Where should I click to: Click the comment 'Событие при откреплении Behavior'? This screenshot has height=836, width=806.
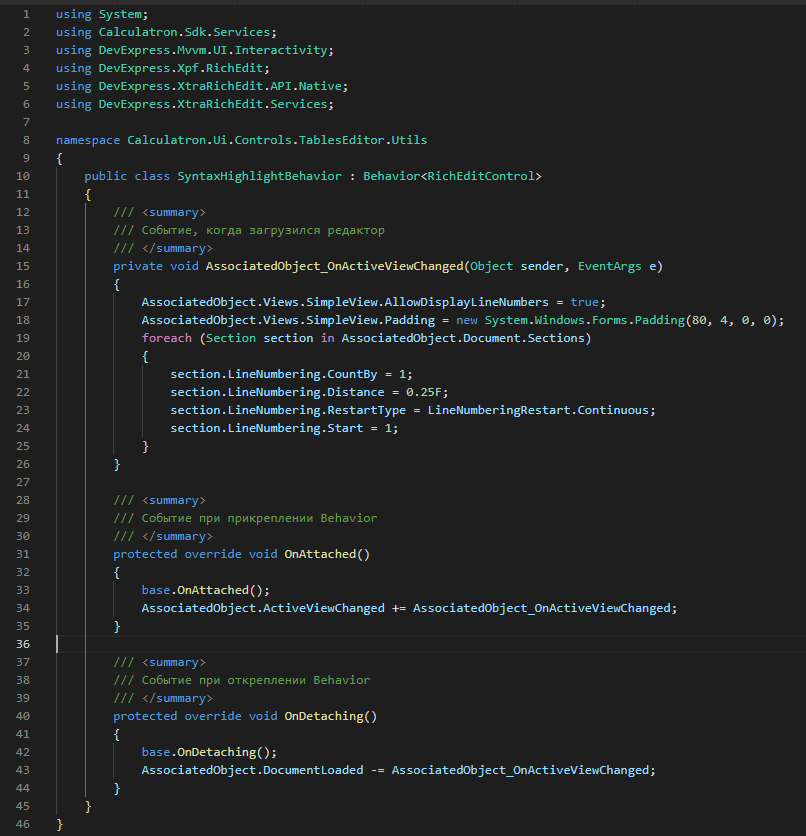256,680
